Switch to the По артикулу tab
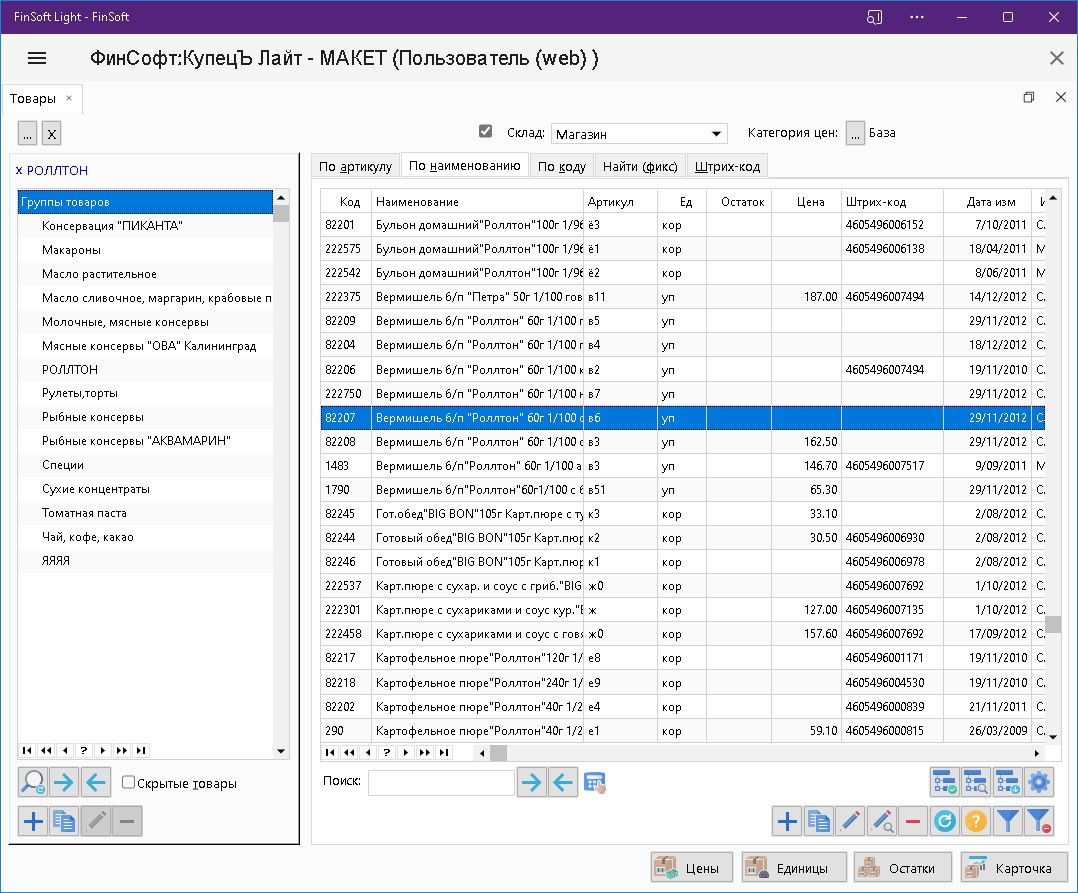1078x893 pixels. (355, 166)
